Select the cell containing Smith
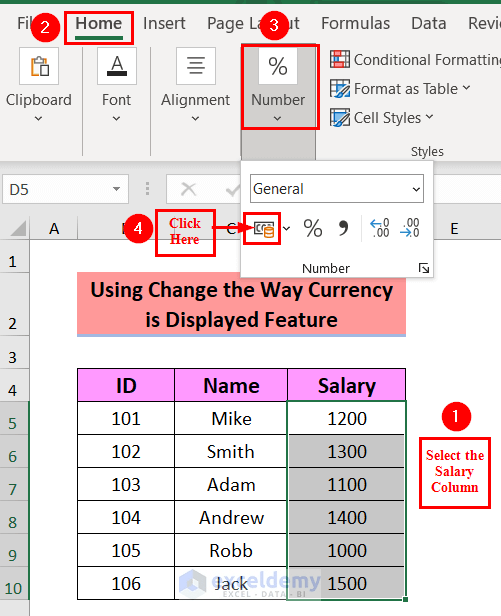 (x=231, y=451)
